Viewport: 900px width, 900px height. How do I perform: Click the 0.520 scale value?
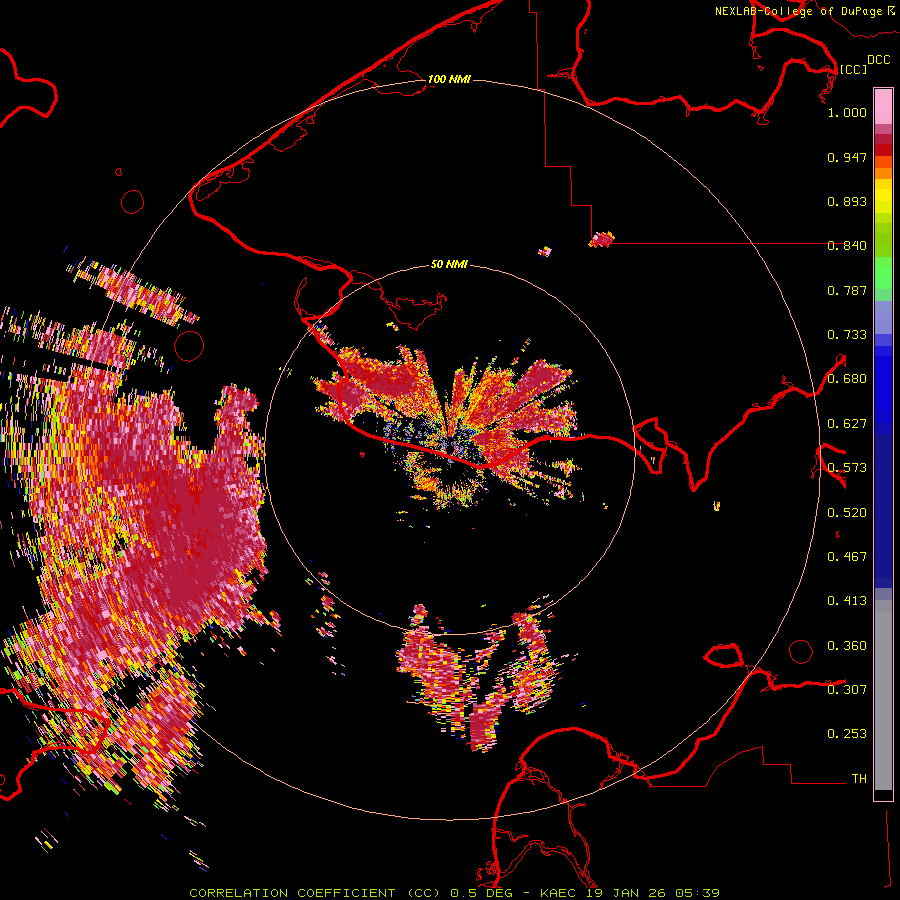(847, 513)
